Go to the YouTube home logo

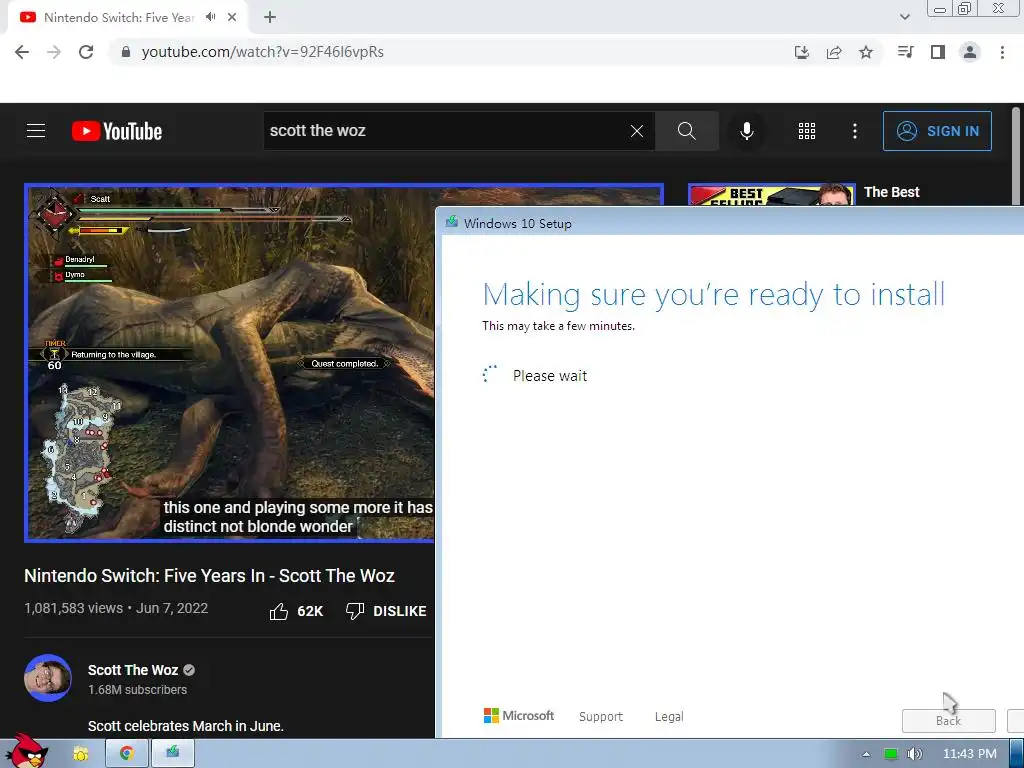click(117, 131)
